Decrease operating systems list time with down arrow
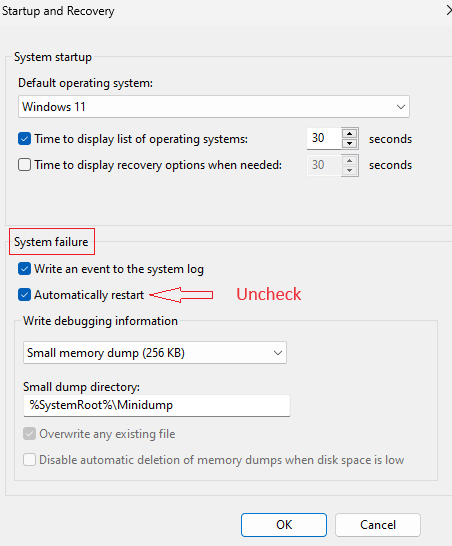 (350, 143)
